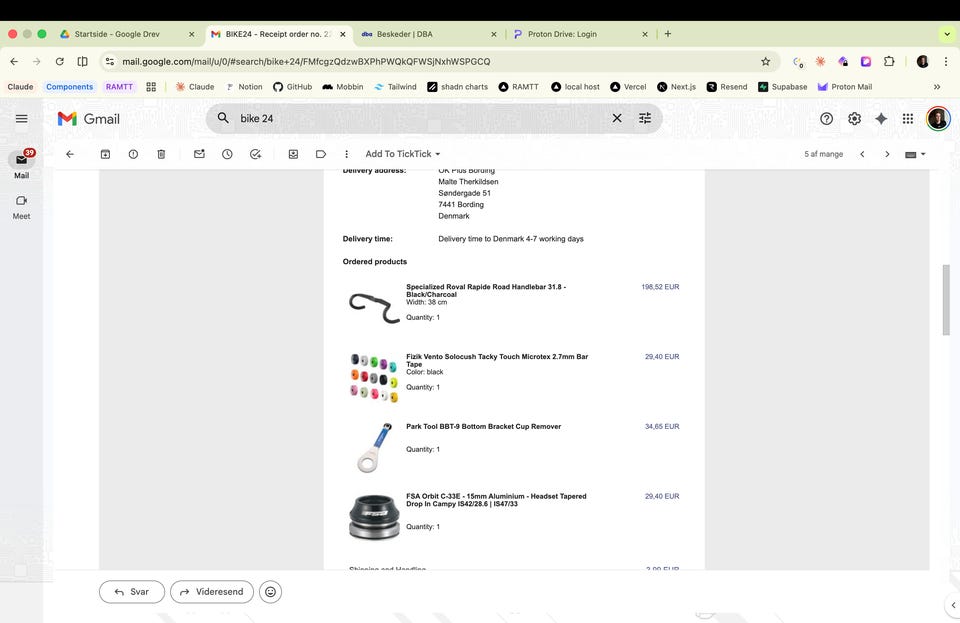
Task: Open the RAMTT purple bookmark folder
Action: click(119, 87)
